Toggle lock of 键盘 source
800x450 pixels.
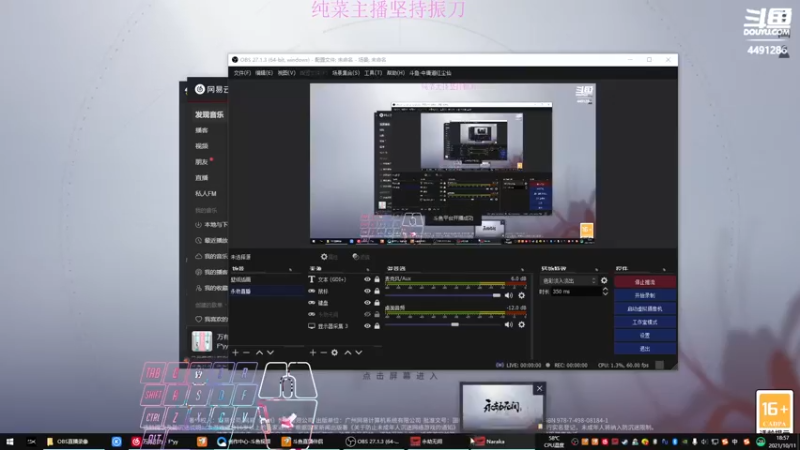(377, 303)
